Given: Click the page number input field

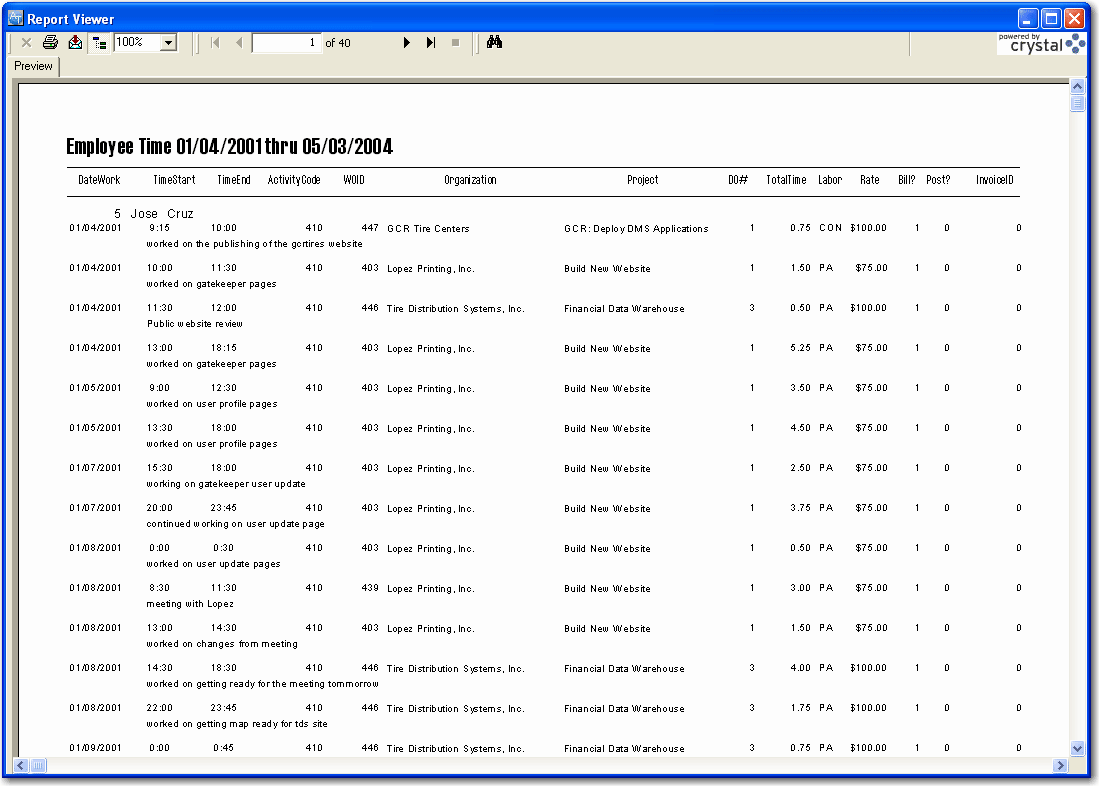Looking at the screenshot, I should [287, 43].
